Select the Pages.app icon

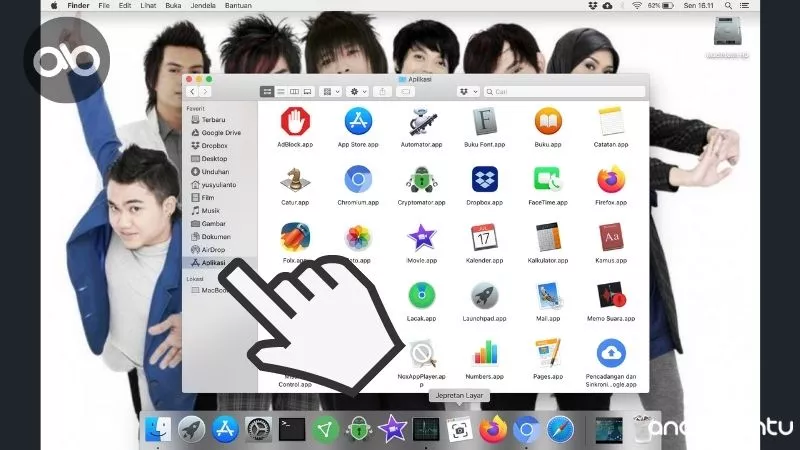coord(548,354)
